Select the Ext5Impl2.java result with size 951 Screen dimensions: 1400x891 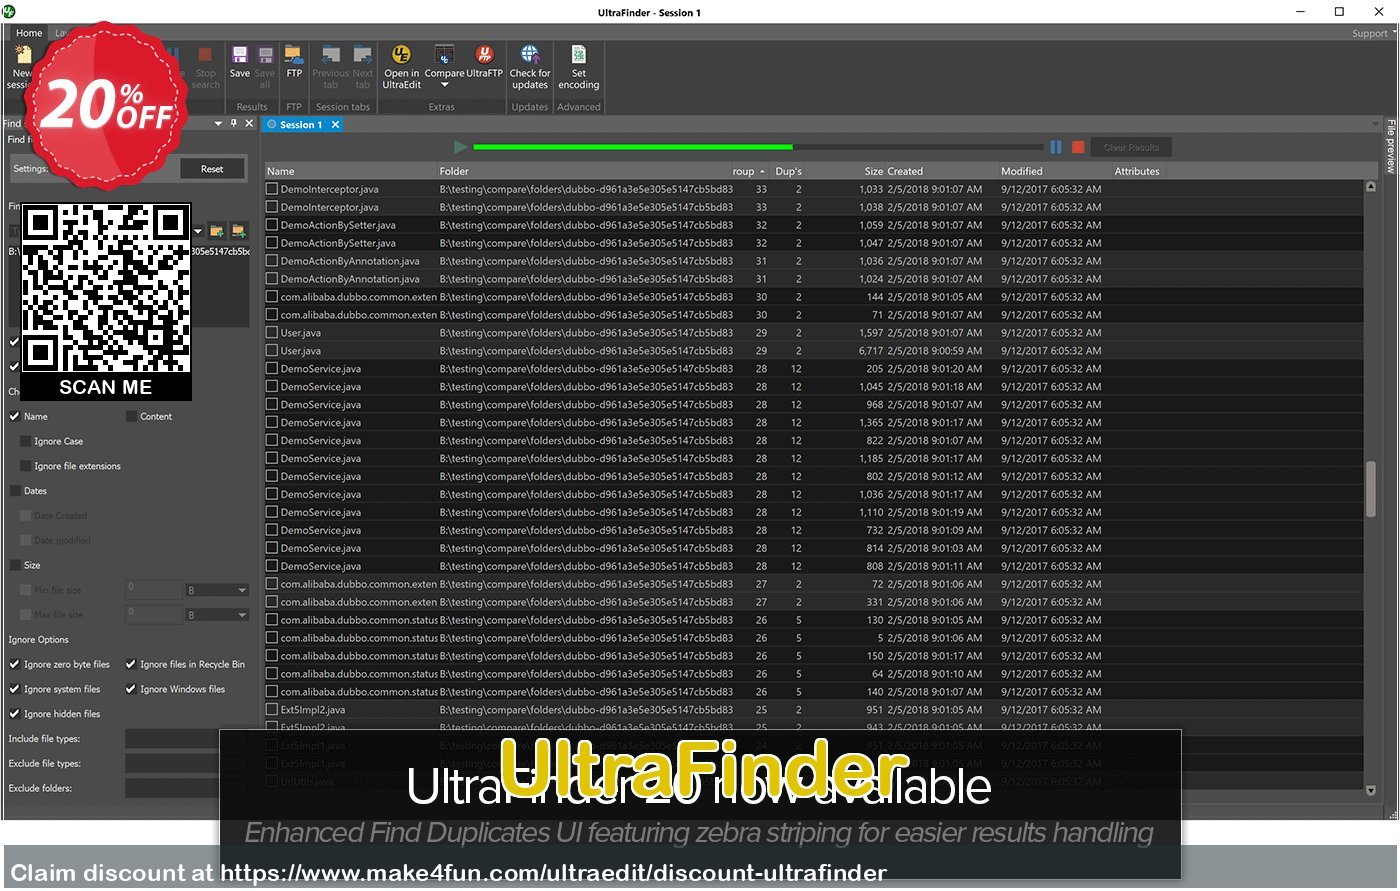(x=813, y=710)
